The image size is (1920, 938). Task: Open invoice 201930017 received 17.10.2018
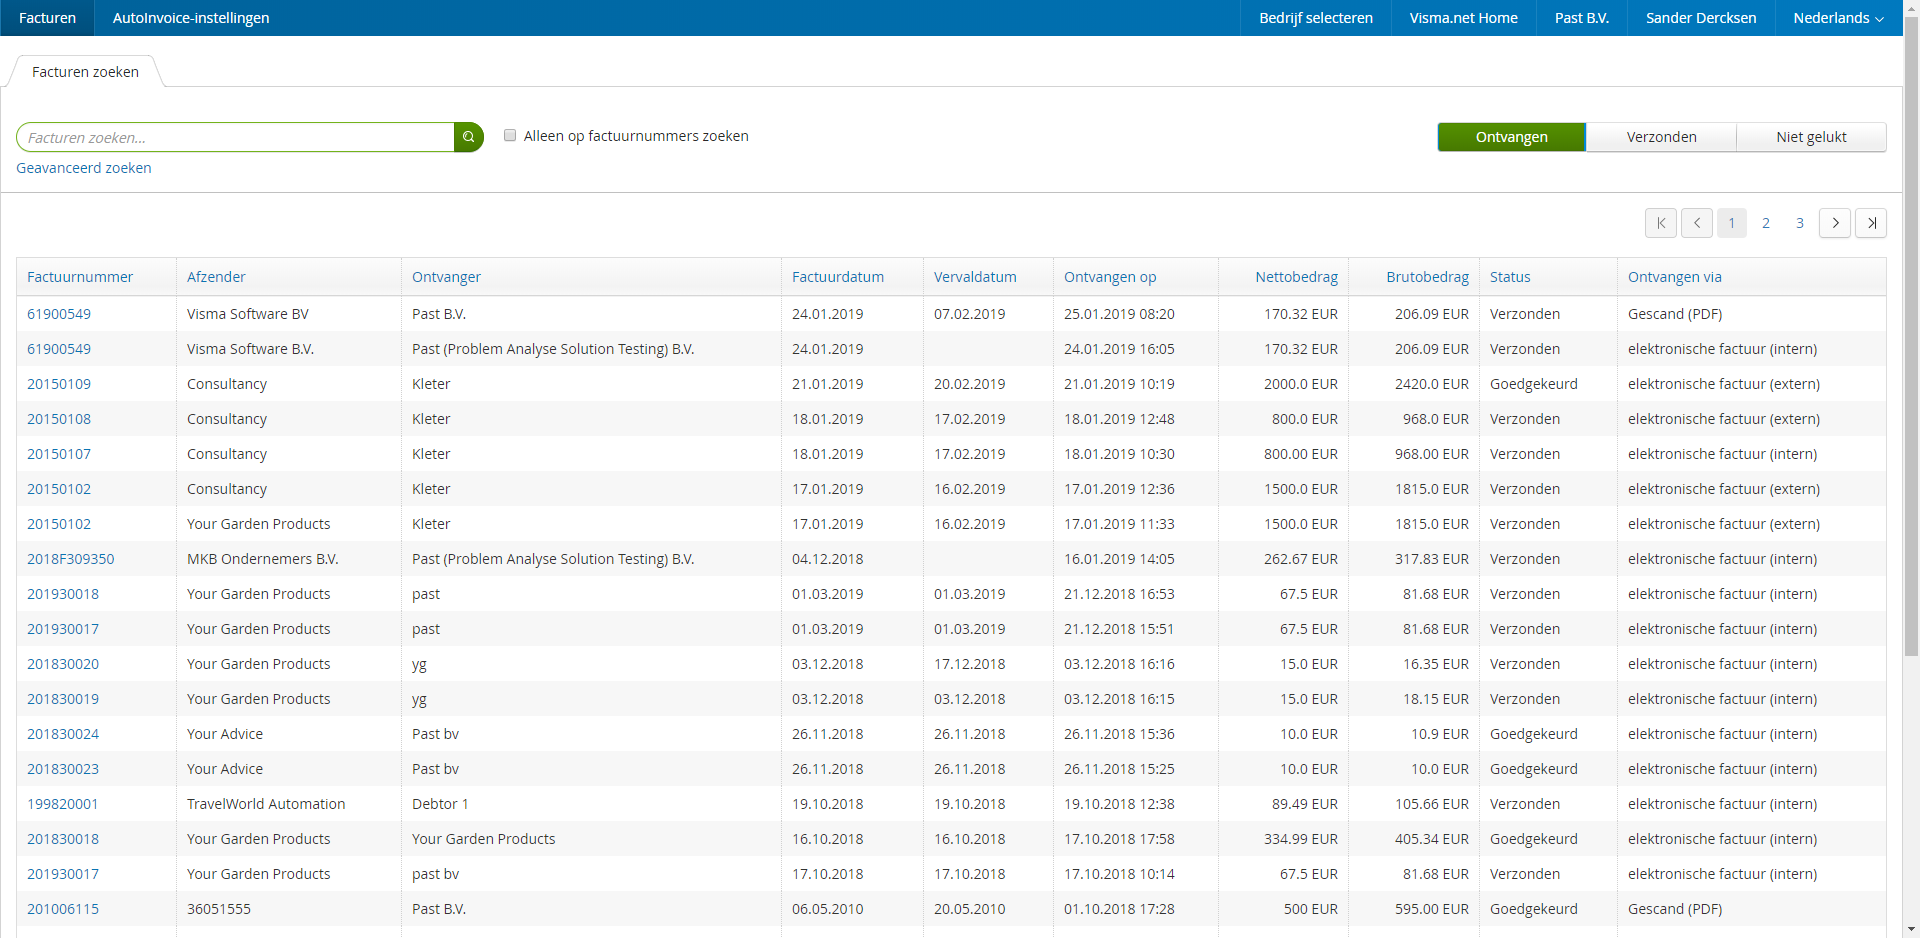coord(63,874)
